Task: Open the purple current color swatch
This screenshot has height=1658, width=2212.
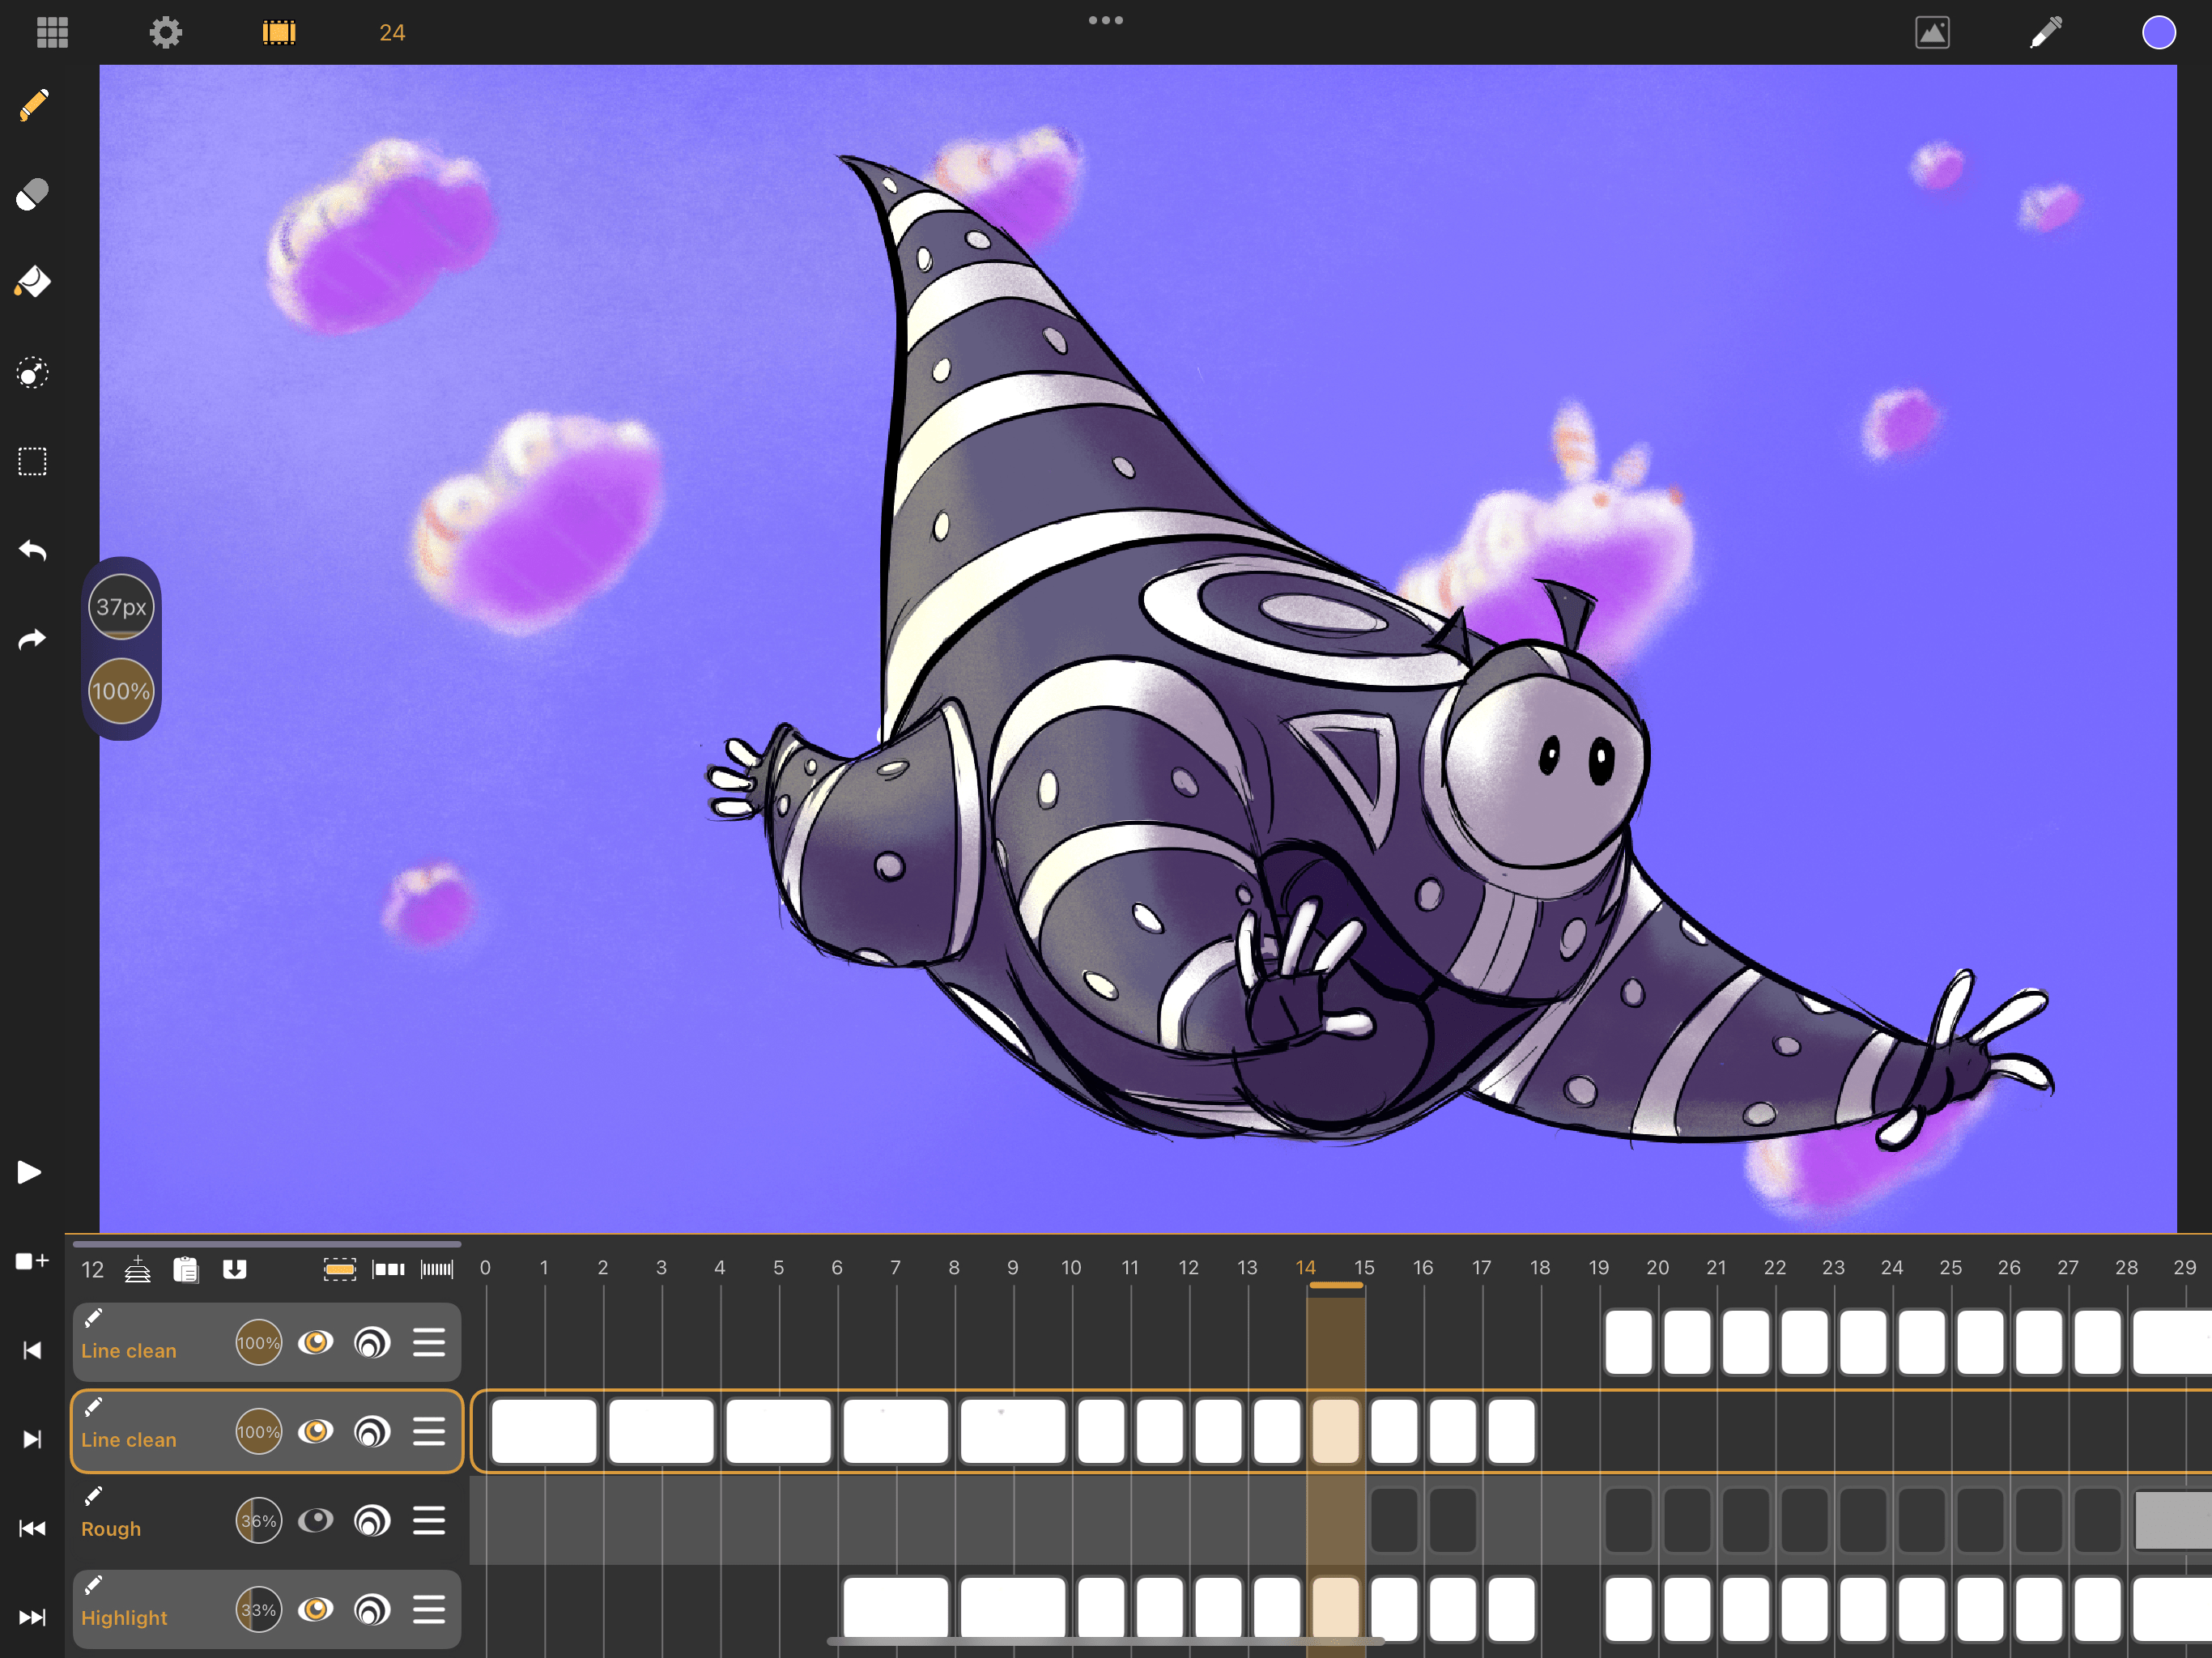Action: tap(2158, 33)
